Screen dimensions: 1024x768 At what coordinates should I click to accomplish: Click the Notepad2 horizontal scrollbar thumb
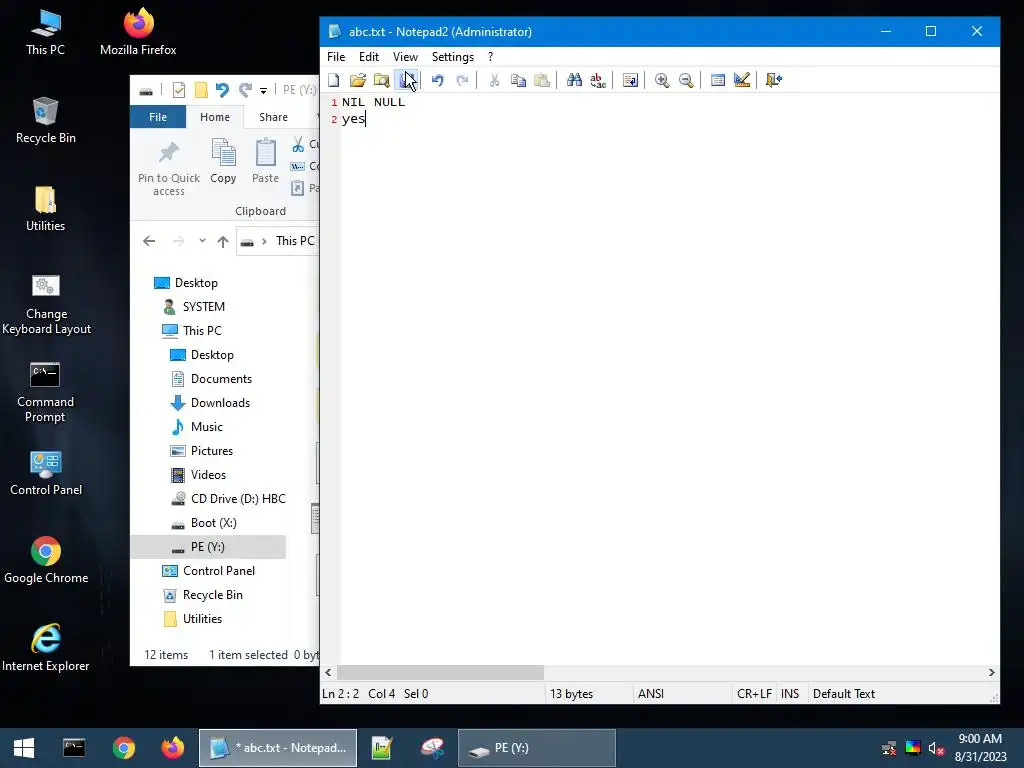(x=440, y=673)
